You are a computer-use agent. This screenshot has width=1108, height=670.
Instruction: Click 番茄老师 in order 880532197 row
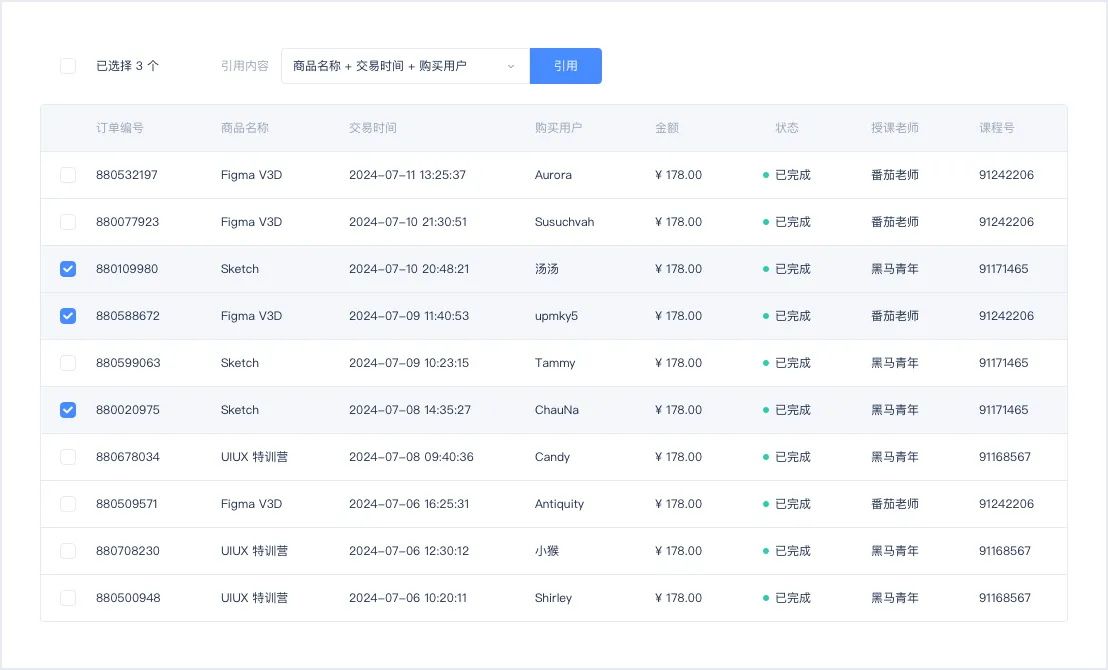tap(895, 175)
